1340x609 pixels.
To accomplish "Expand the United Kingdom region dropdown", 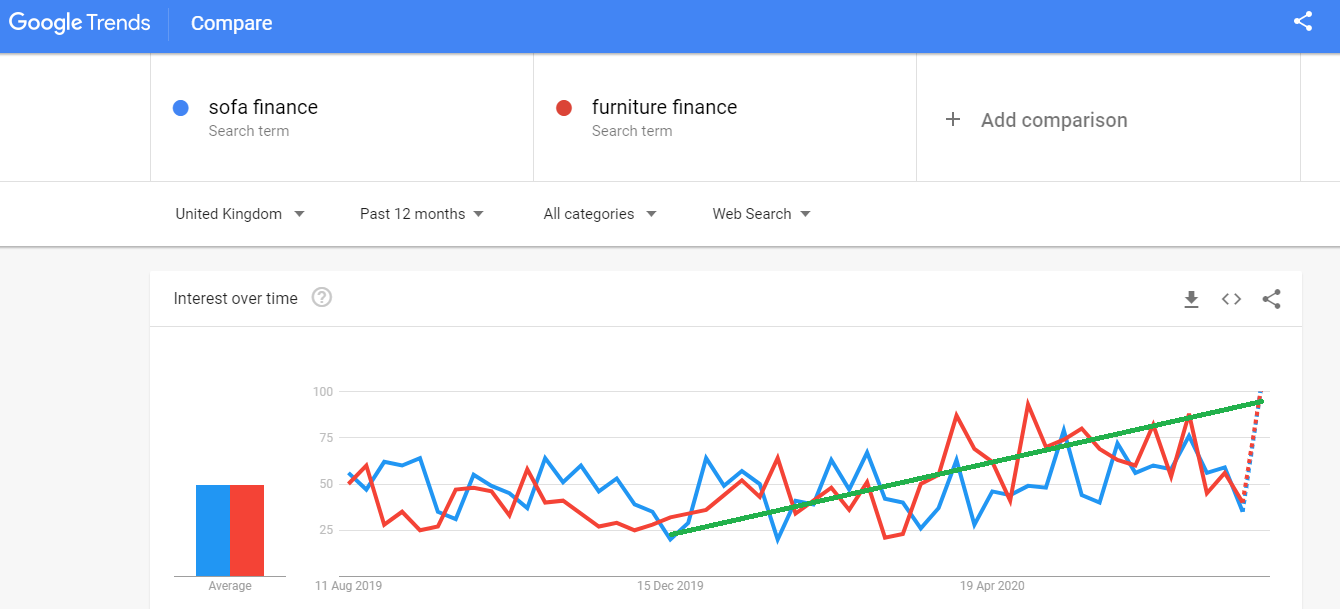I will 240,214.
